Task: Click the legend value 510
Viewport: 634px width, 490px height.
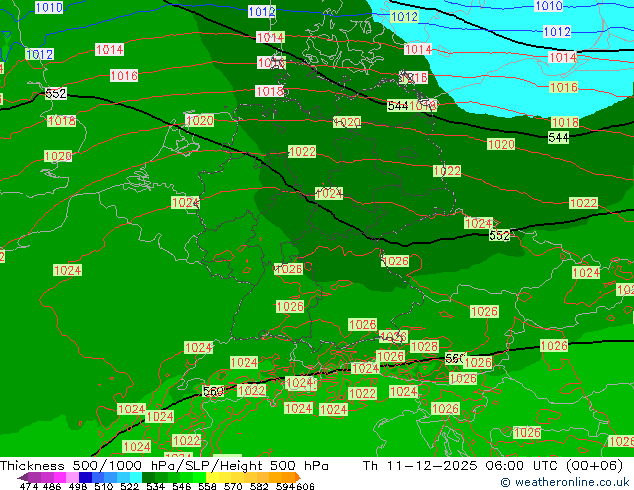Action: (104, 486)
